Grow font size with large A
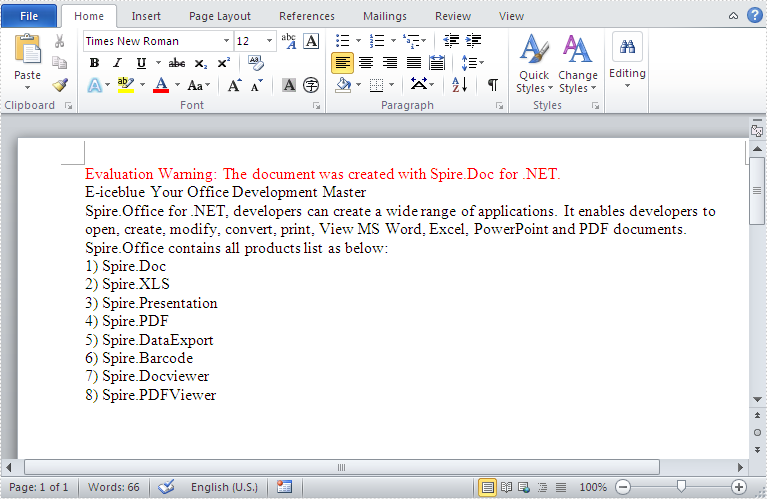 [x=234, y=86]
